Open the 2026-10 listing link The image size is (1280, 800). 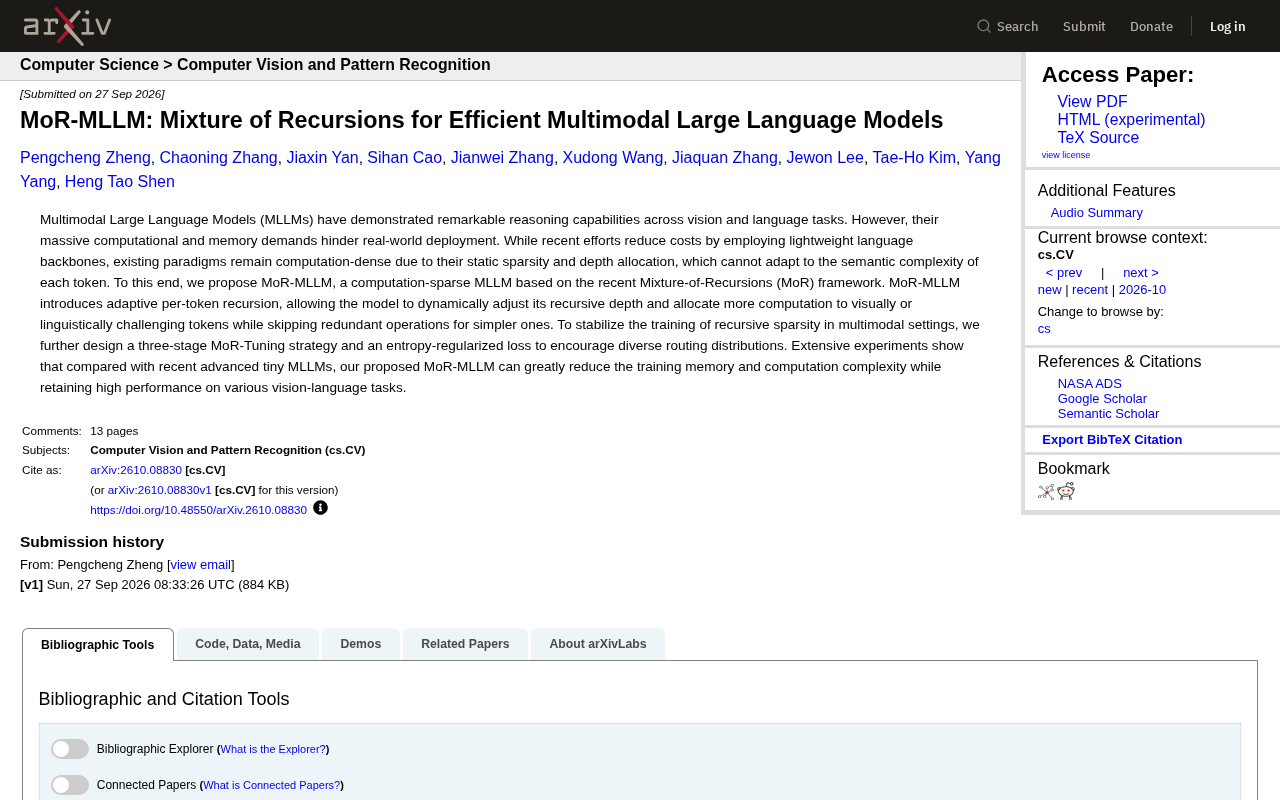tap(1142, 290)
